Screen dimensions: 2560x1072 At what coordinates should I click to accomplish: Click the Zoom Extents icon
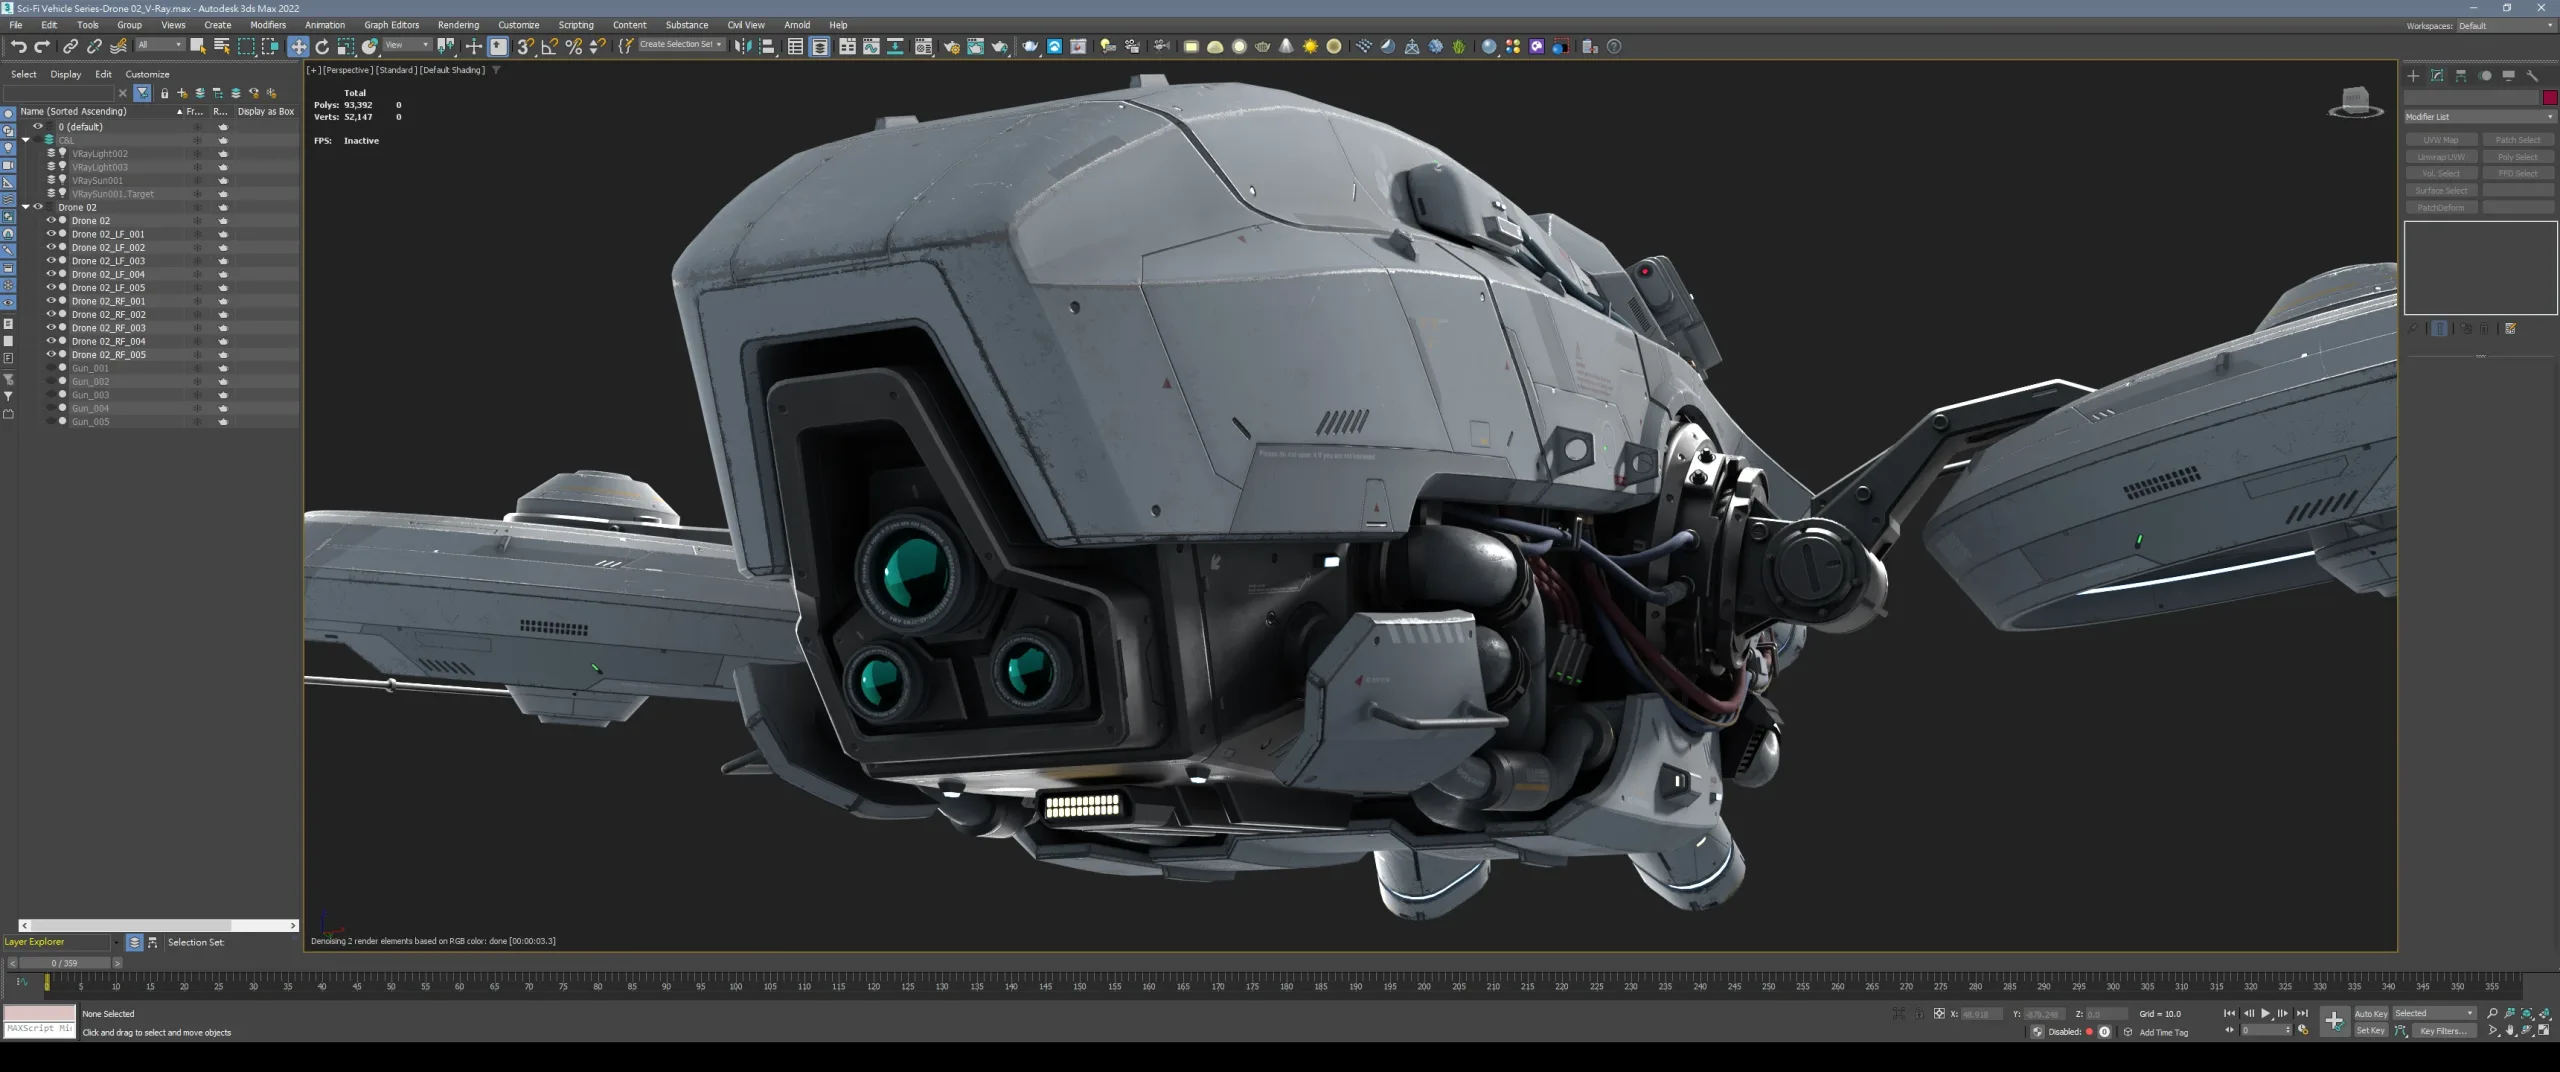2526,1013
